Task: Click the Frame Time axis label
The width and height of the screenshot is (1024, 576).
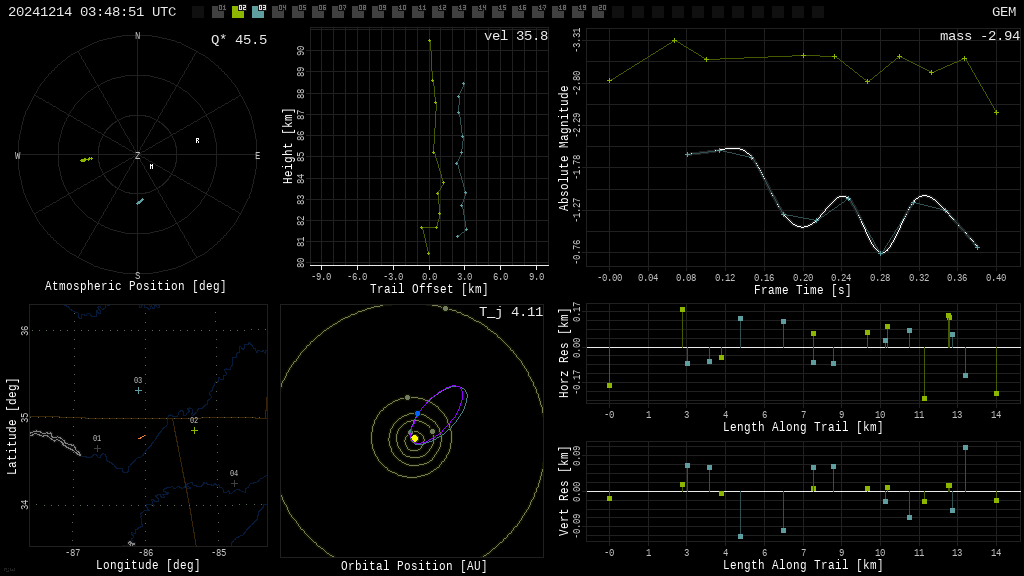Action: tap(802, 290)
